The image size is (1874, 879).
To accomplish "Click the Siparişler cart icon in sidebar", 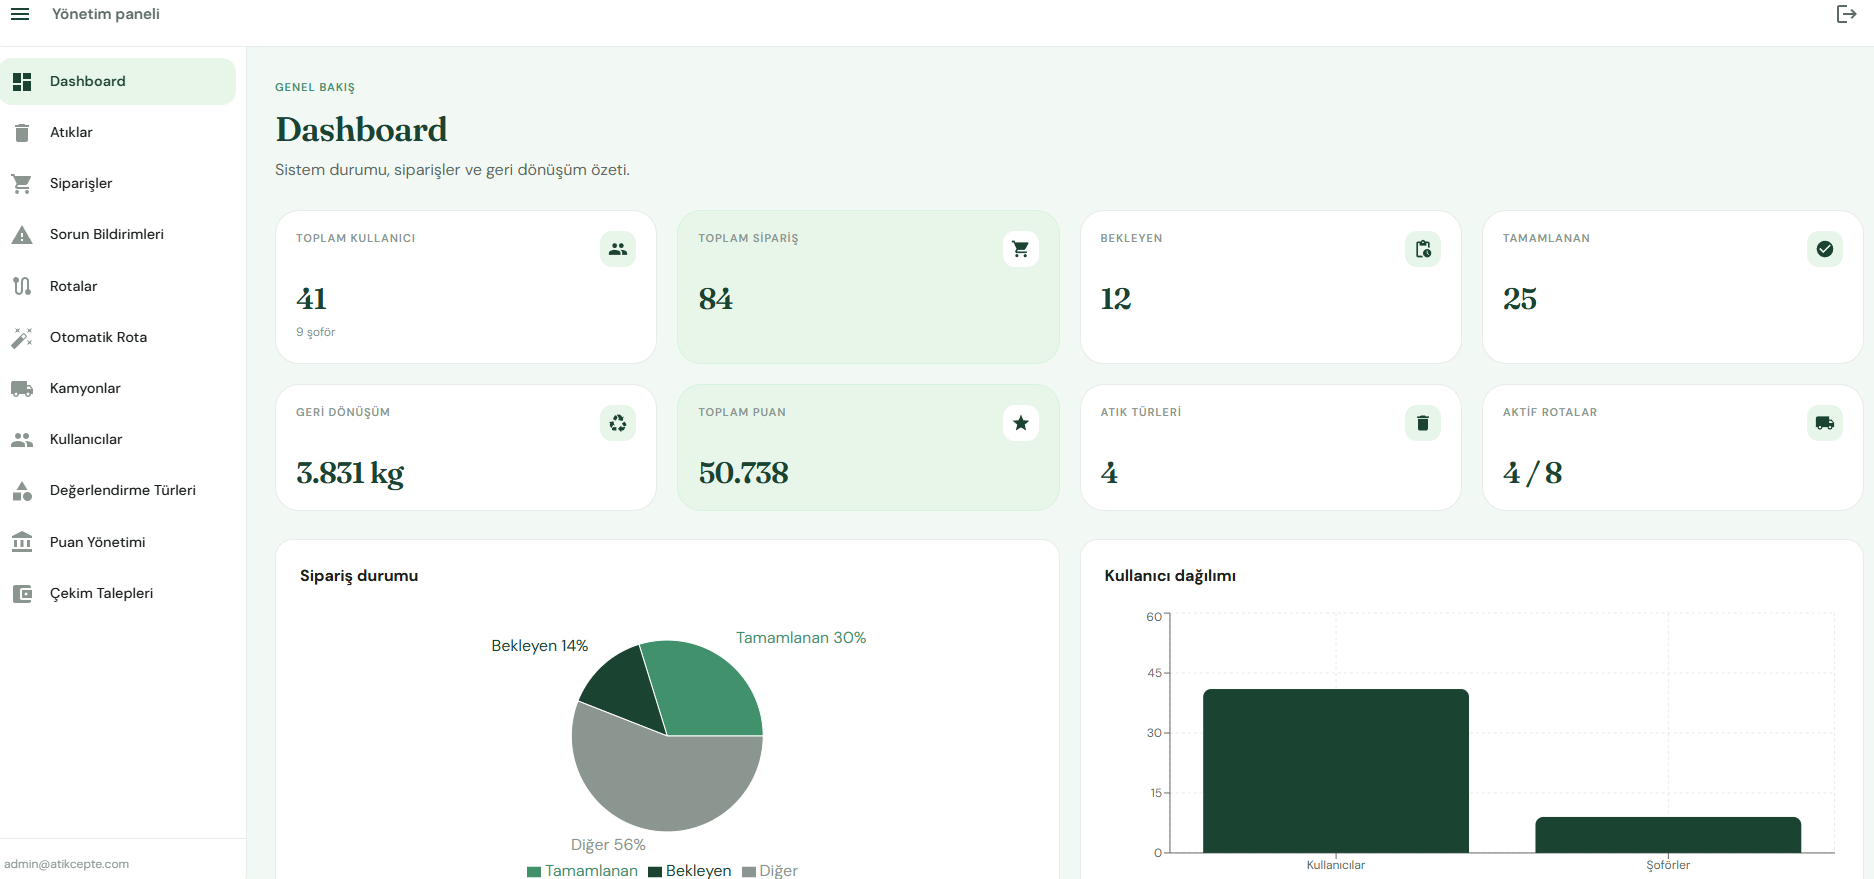I will (x=22, y=184).
